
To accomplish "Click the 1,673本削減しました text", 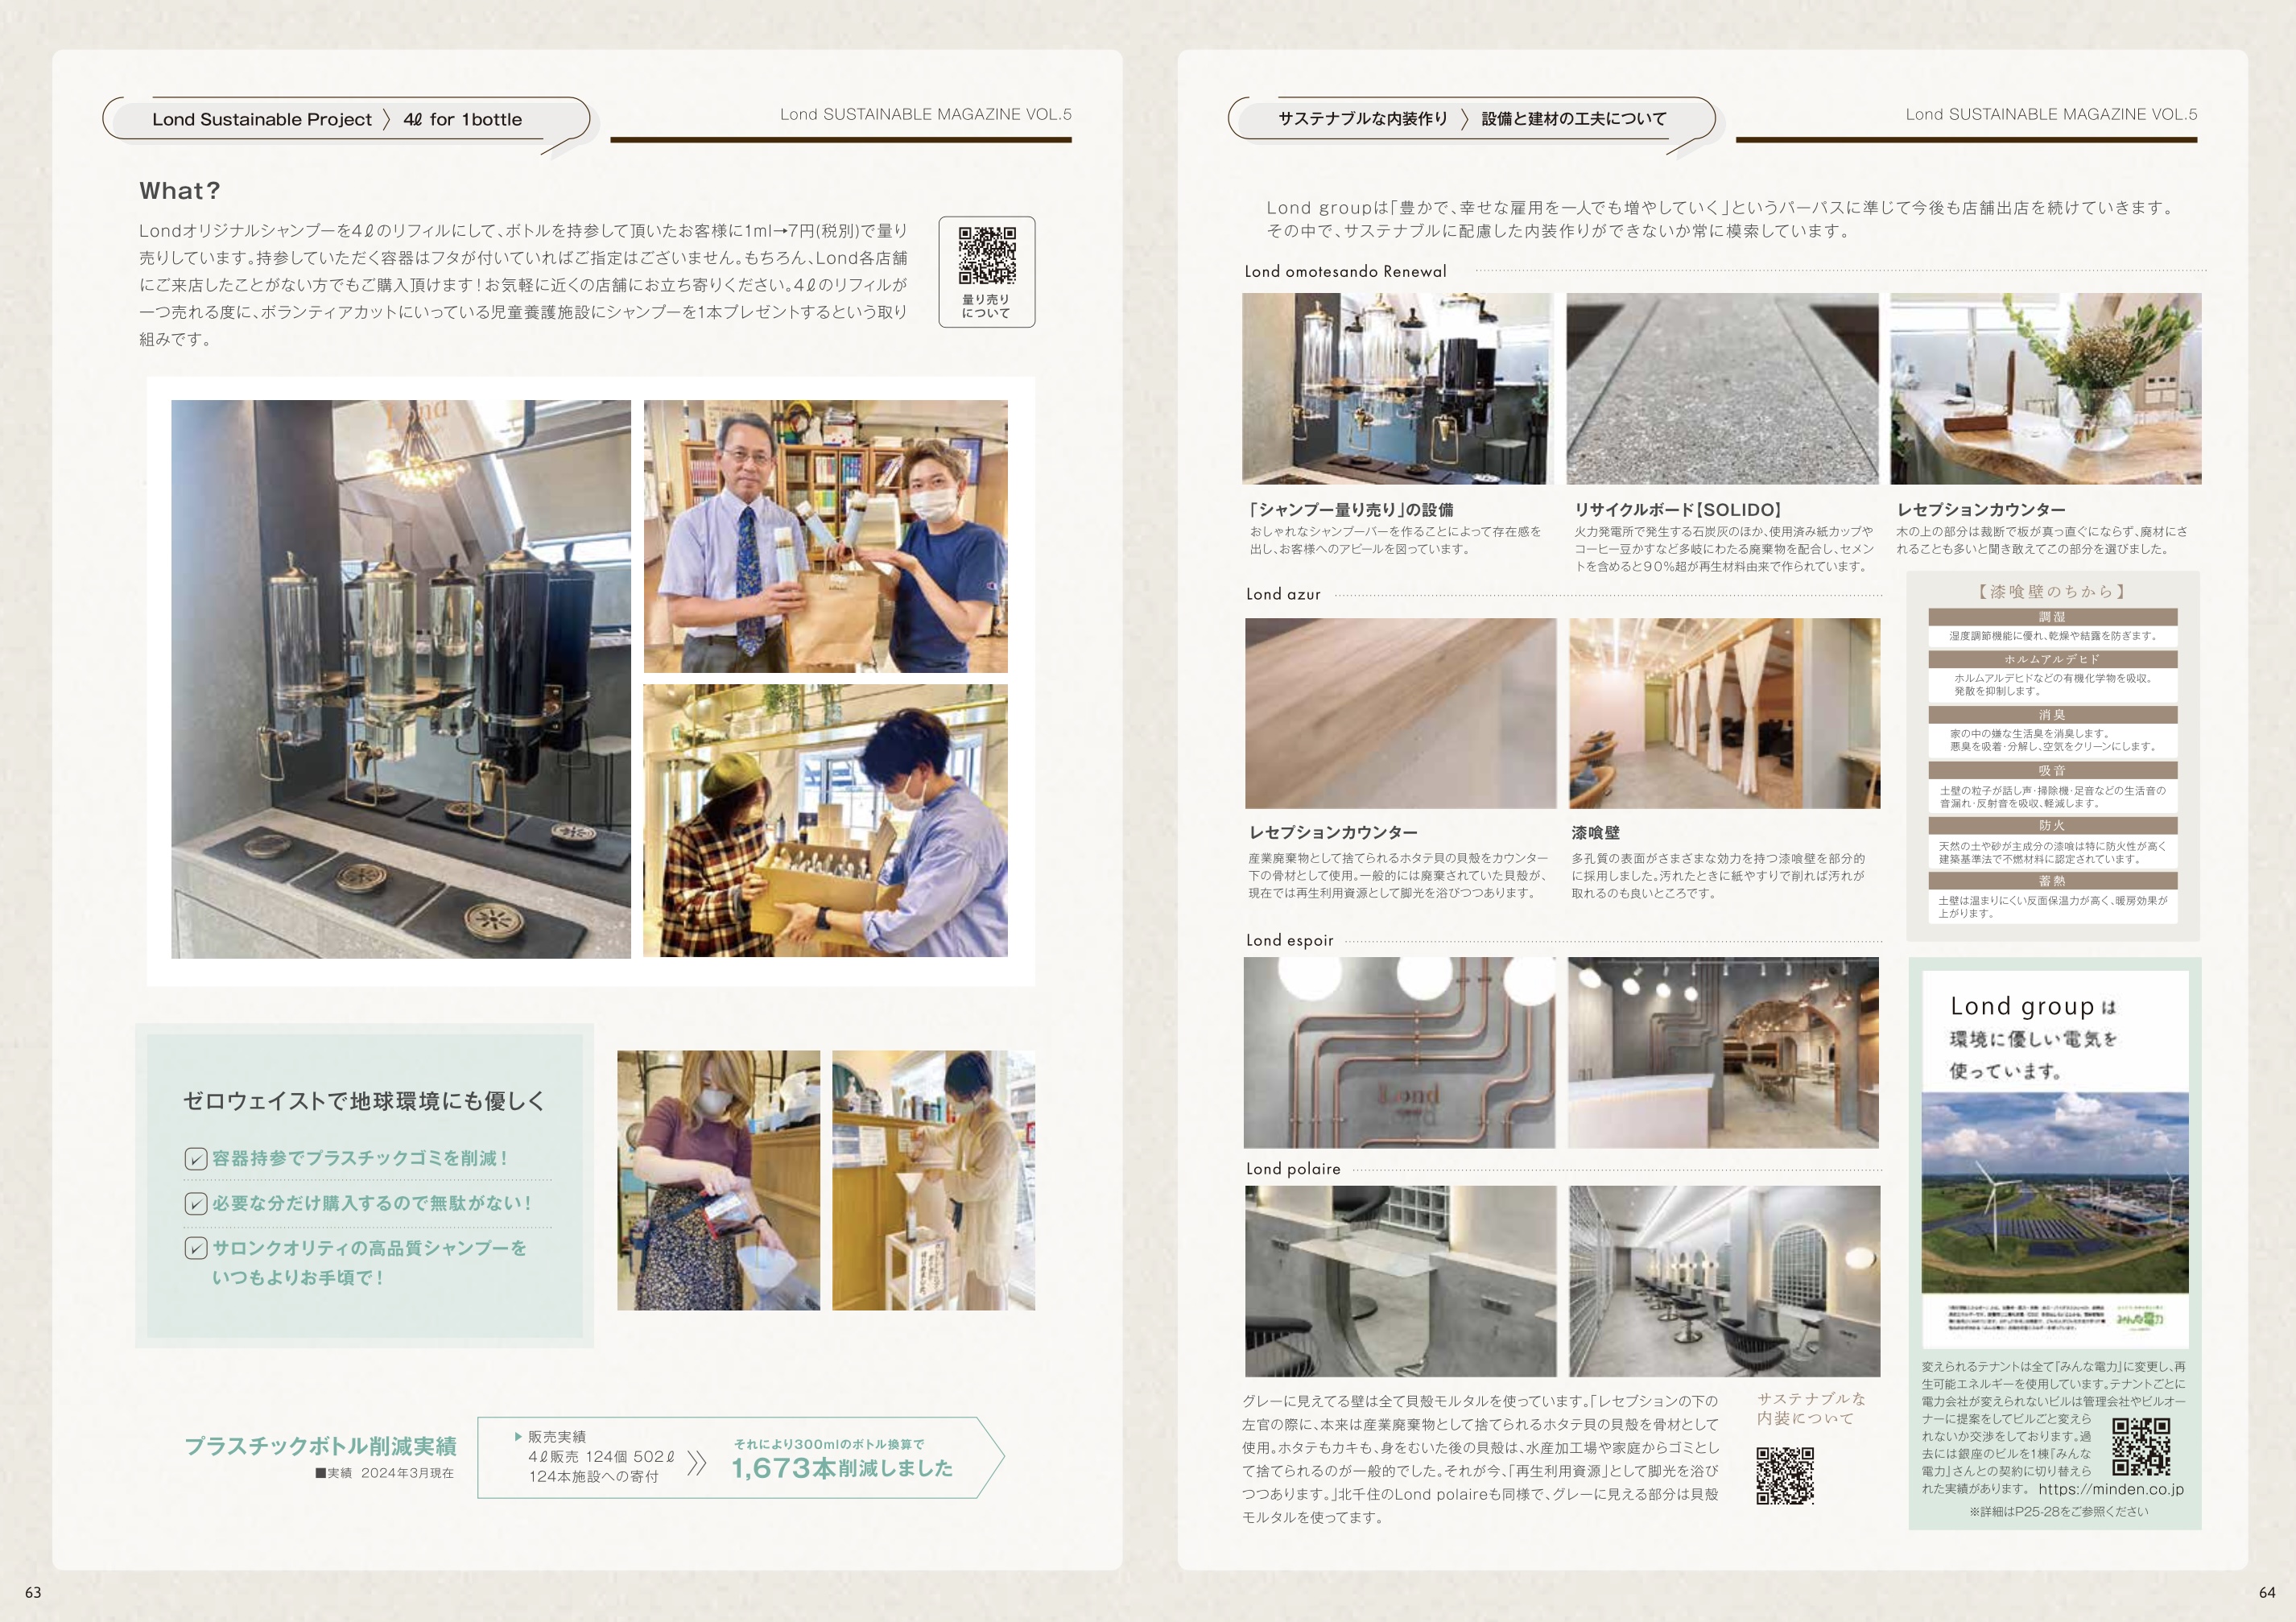I will click(x=842, y=1468).
